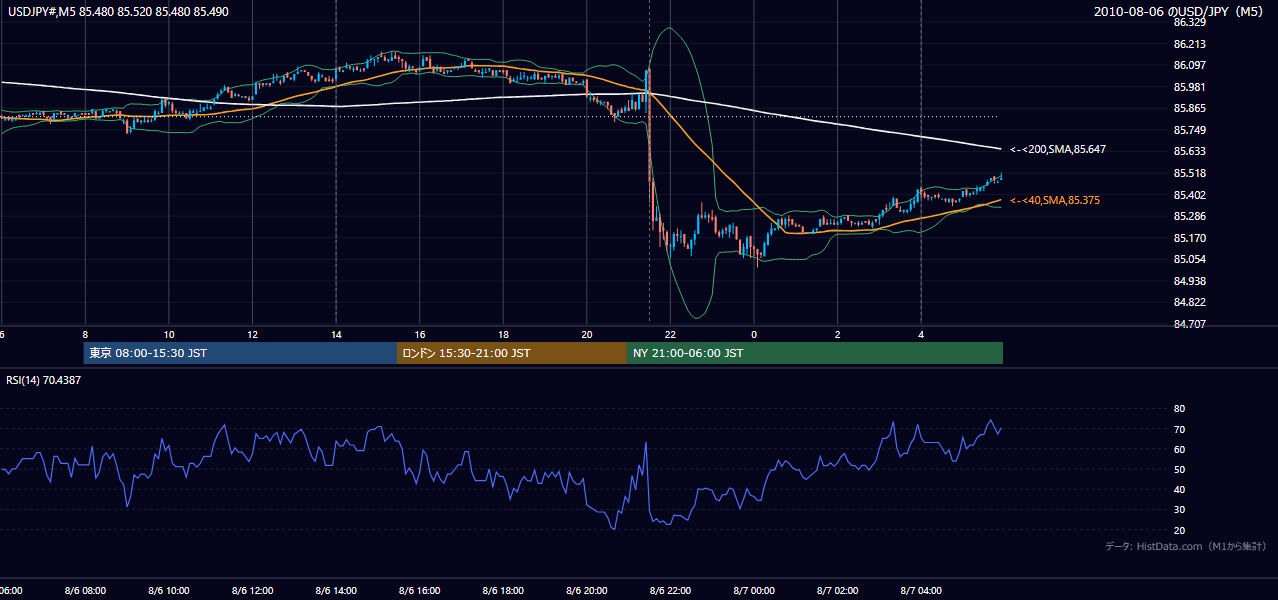Click RSI scale value 80
The height and width of the screenshot is (600, 1278).
(x=1179, y=409)
